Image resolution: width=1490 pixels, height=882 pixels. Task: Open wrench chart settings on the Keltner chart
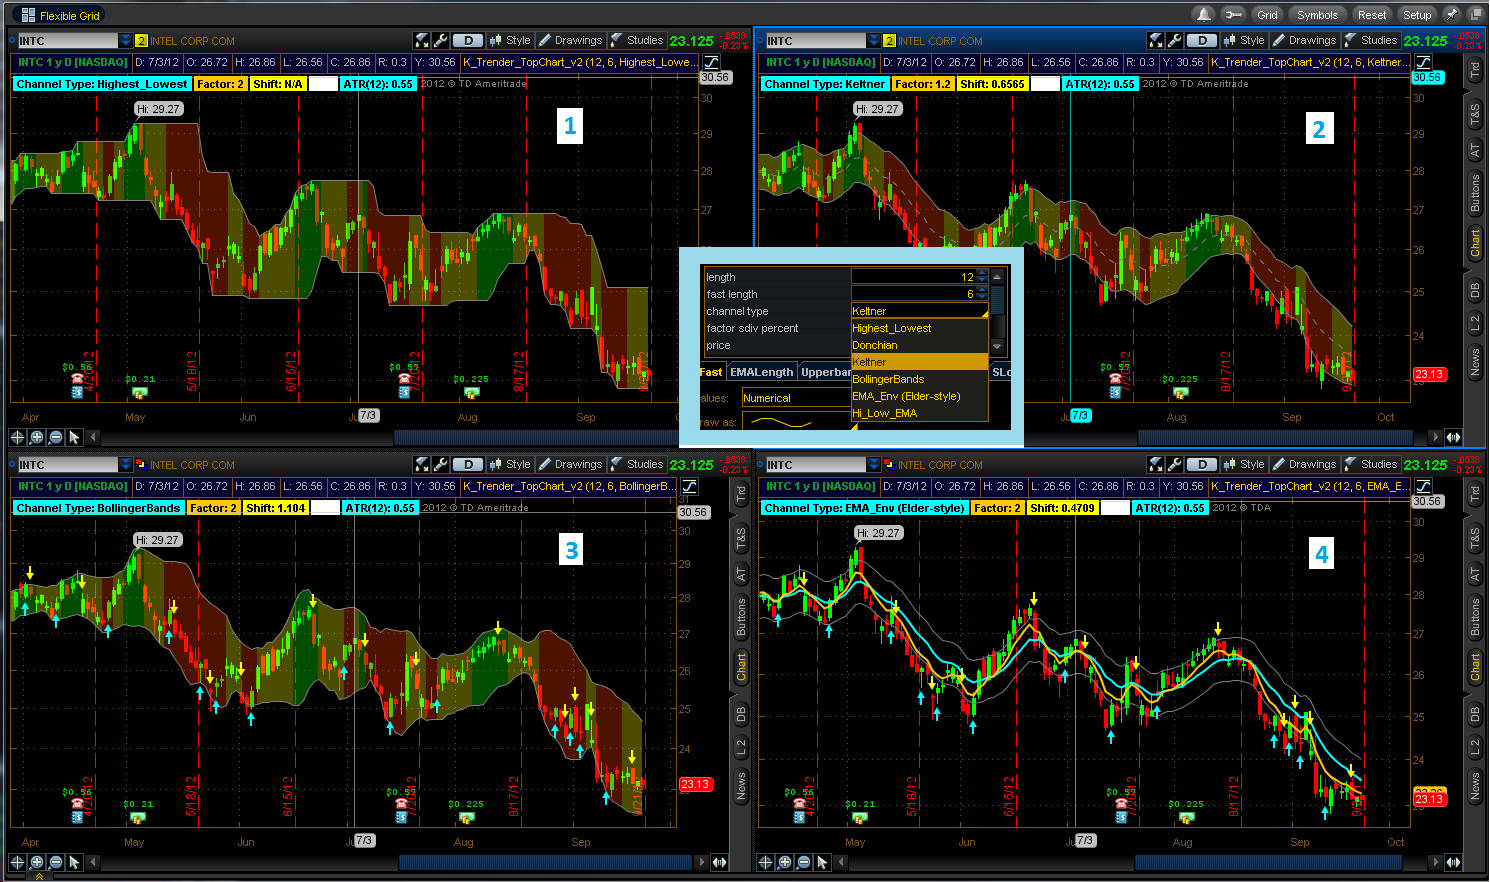[1174, 41]
